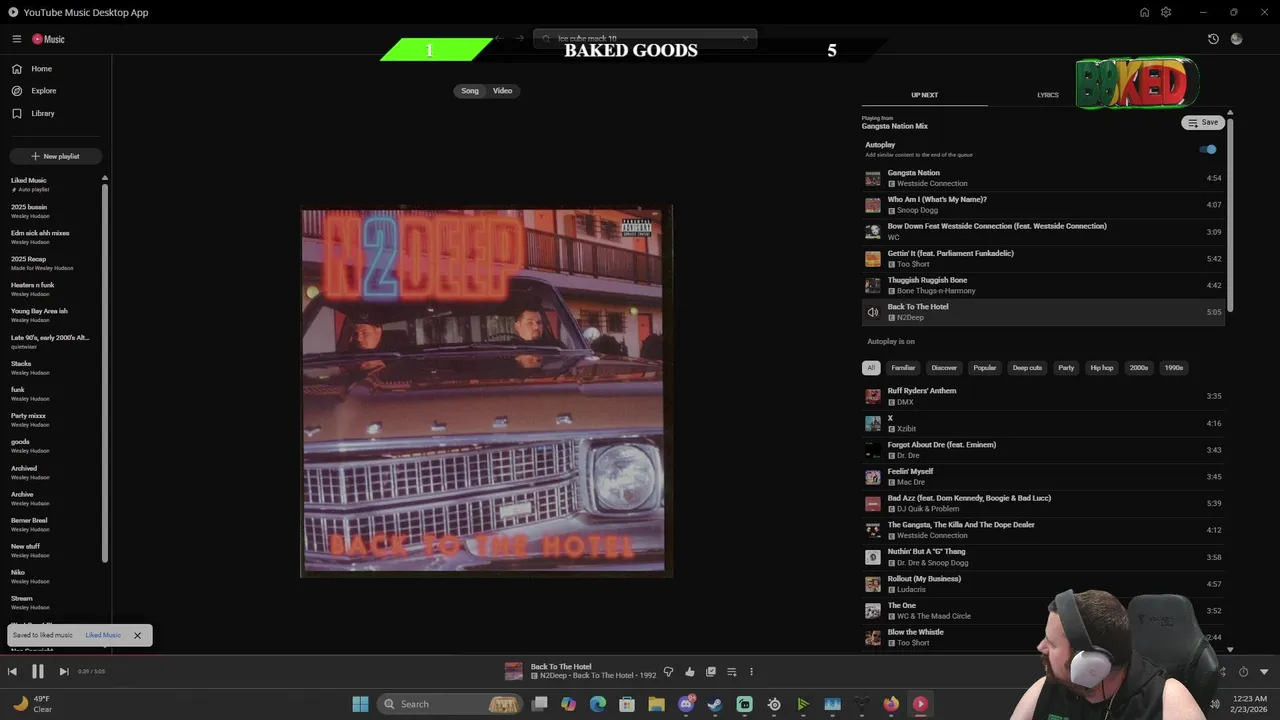Image resolution: width=1280 pixels, height=720 pixels.
Task: Switch to the UP NEXT tab
Action: tap(924, 95)
